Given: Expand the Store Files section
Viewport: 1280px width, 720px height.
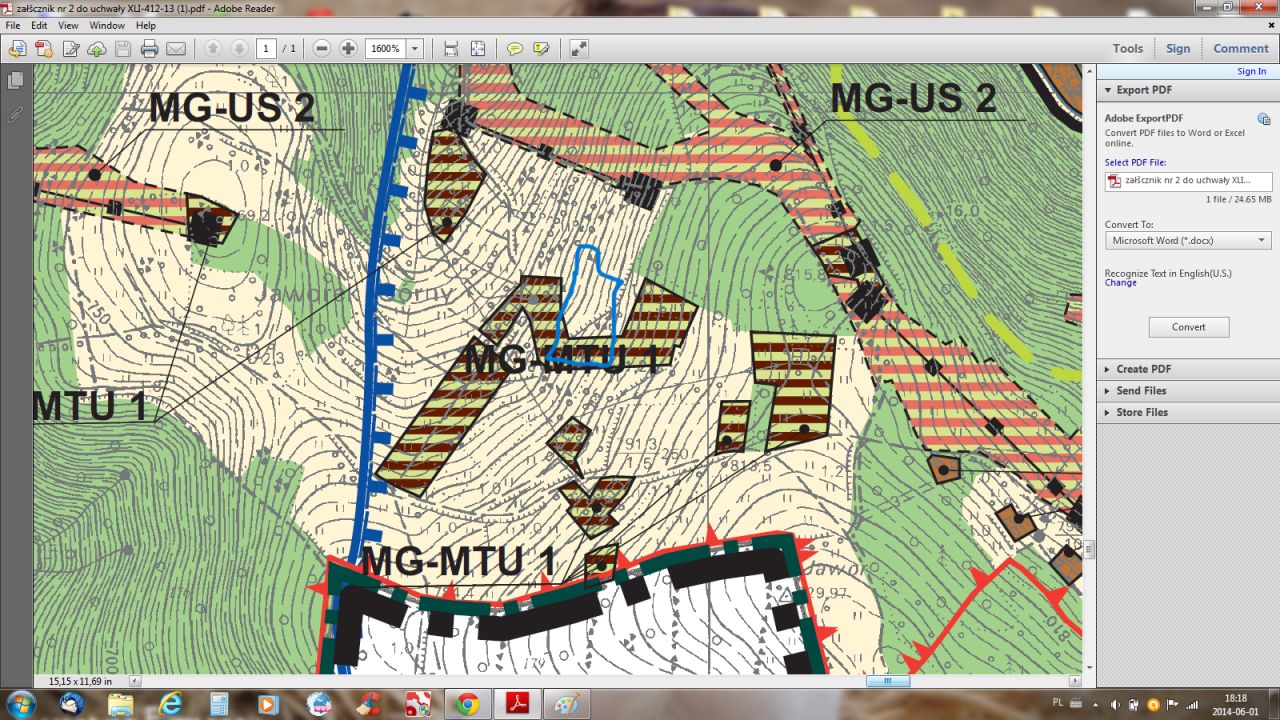Looking at the screenshot, I should click(1142, 412).
